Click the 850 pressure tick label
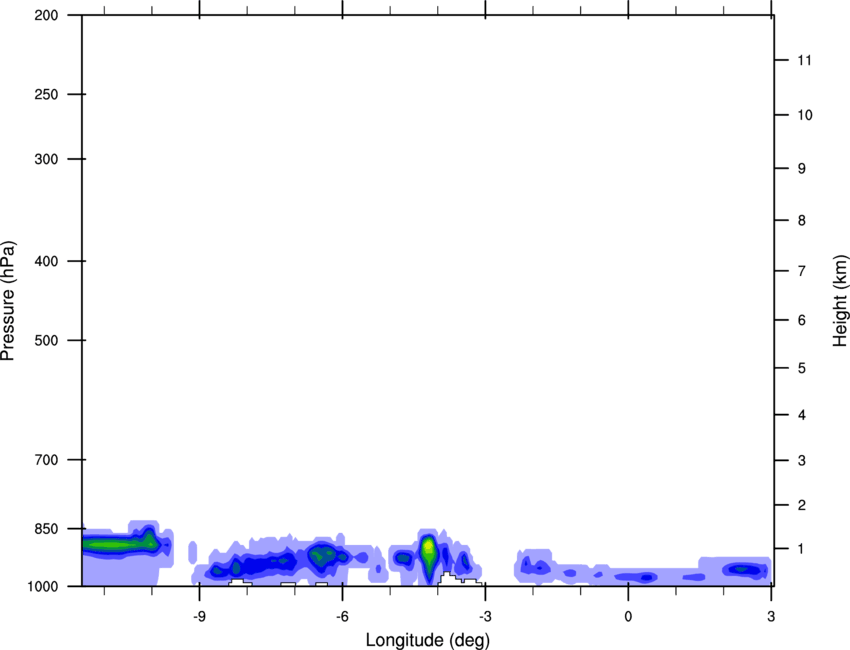 (x=46, y=529)
